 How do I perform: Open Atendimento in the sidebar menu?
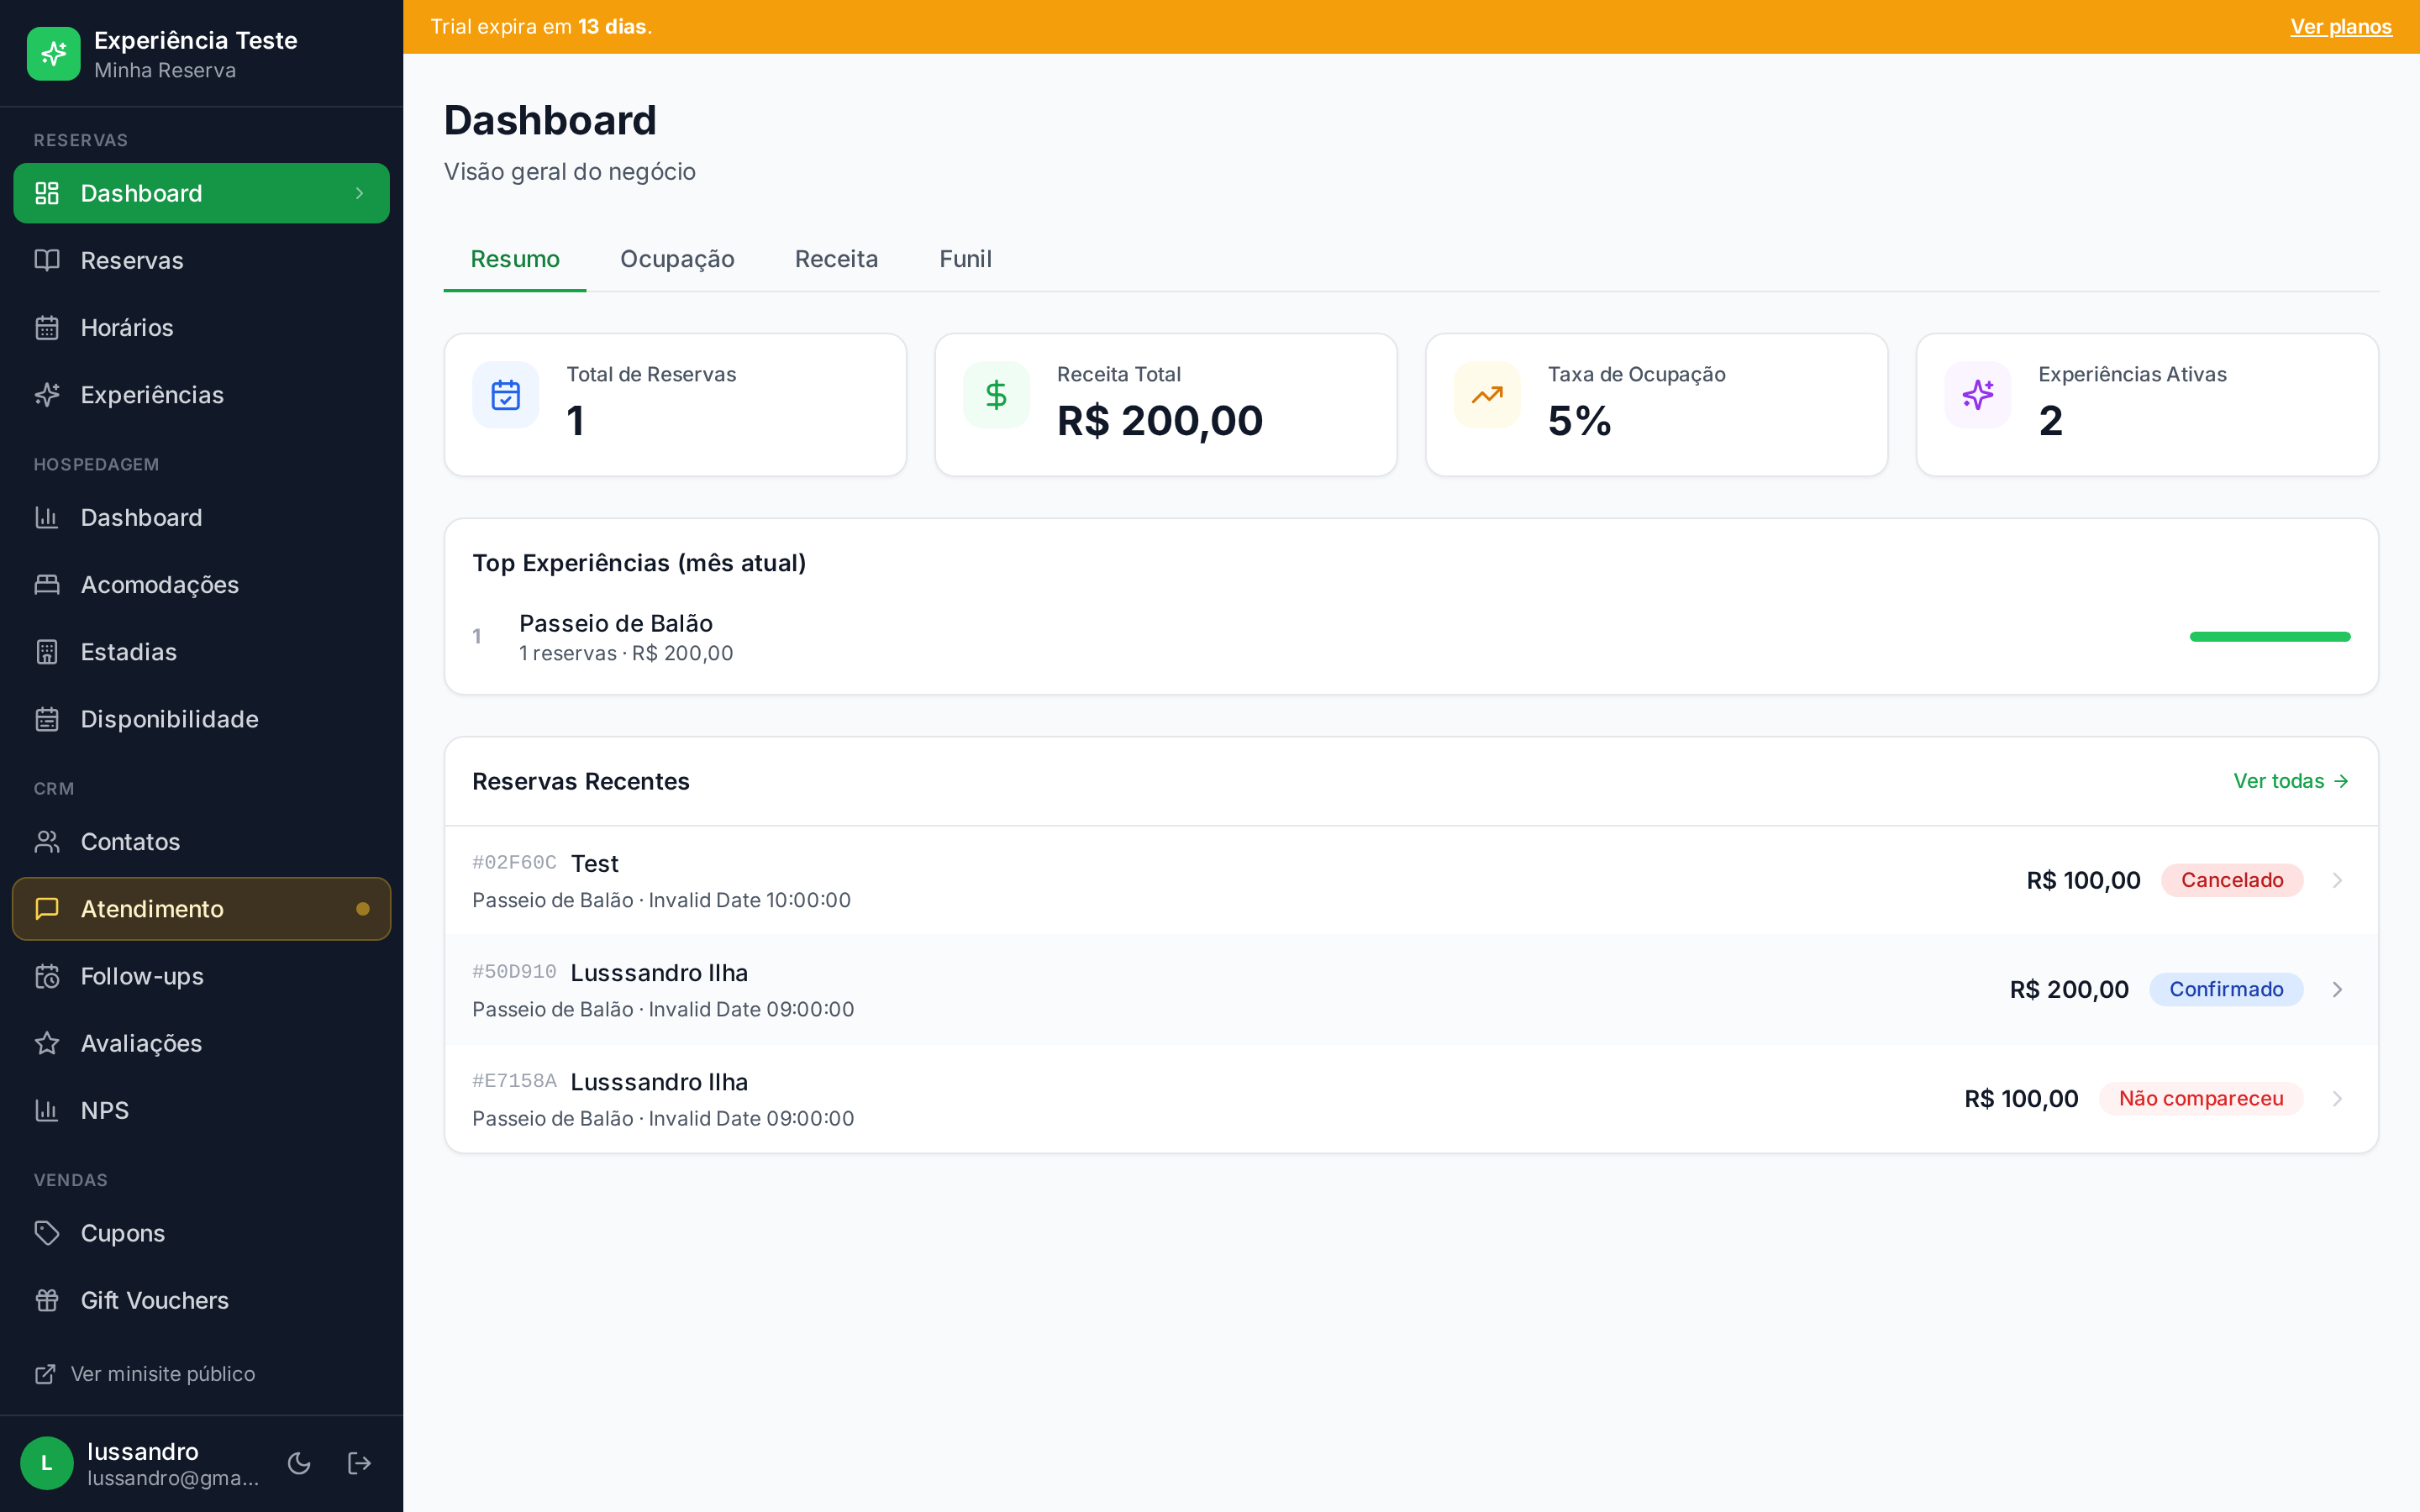(x=201, y=908)
